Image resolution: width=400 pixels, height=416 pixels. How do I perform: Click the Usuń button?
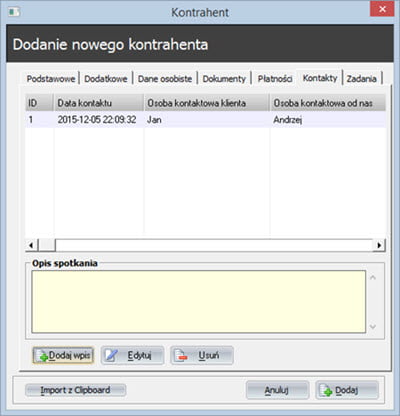tap(202, 355)
